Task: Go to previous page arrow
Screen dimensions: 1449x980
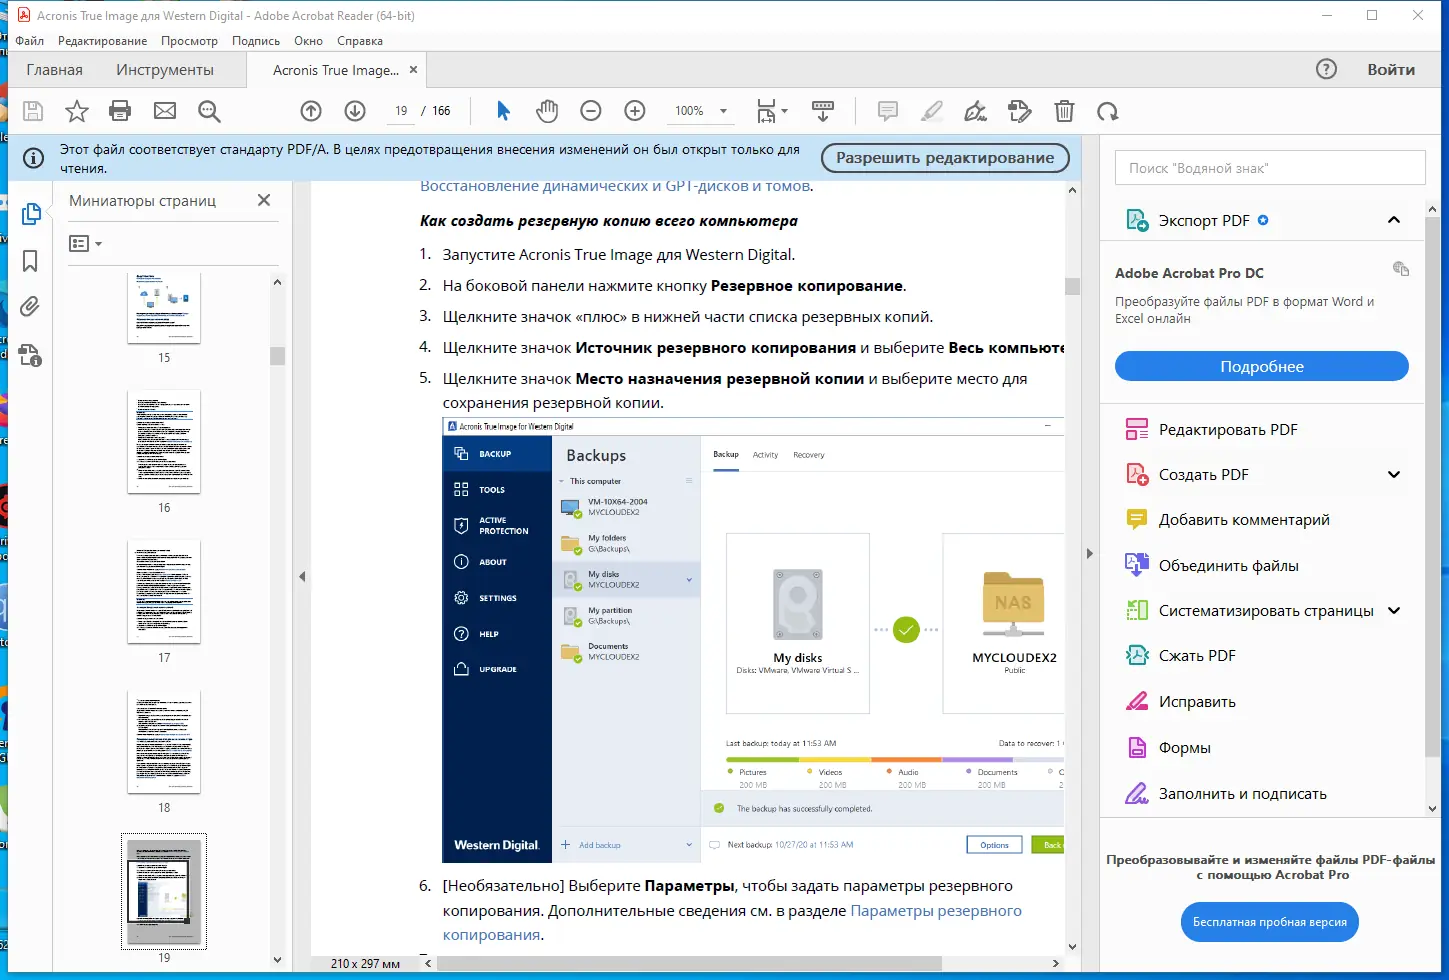Action: pos(311,111)
